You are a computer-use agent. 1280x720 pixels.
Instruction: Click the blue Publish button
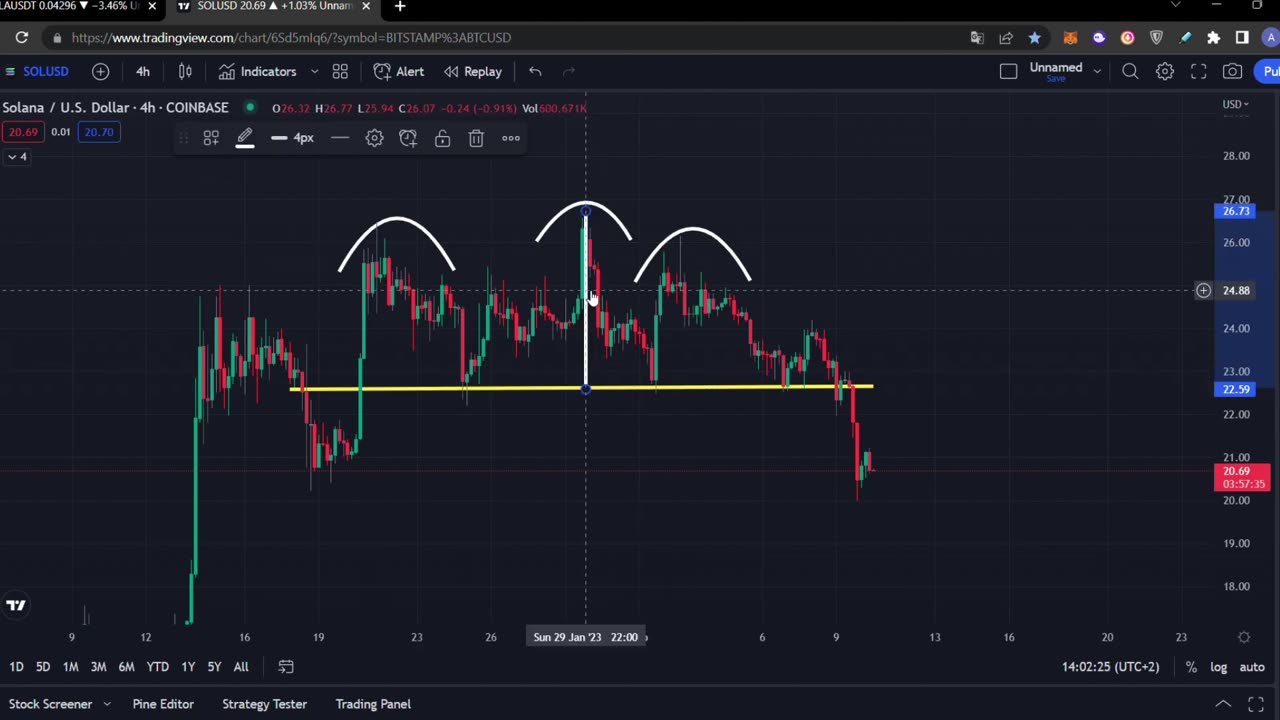(x=1268, y=72)
